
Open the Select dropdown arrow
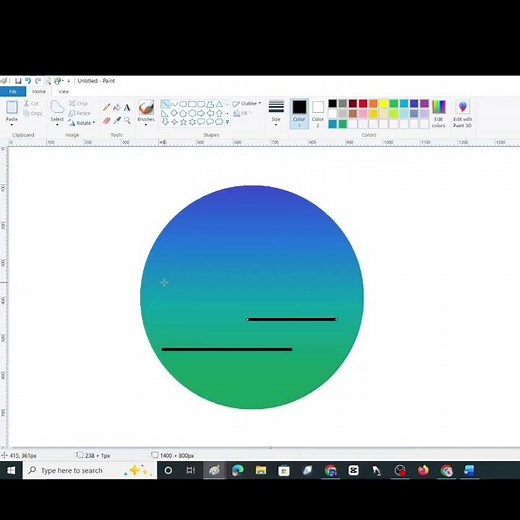click(x=57, y=125)
